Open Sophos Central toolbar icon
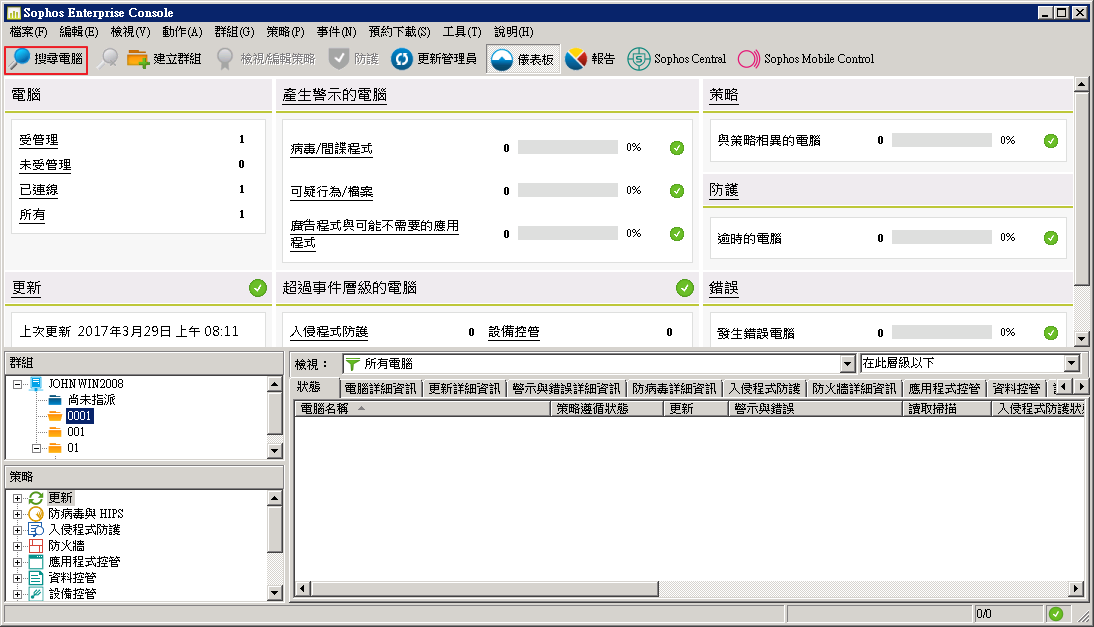This screenshot has height=627, width=1094. point(638,59)
